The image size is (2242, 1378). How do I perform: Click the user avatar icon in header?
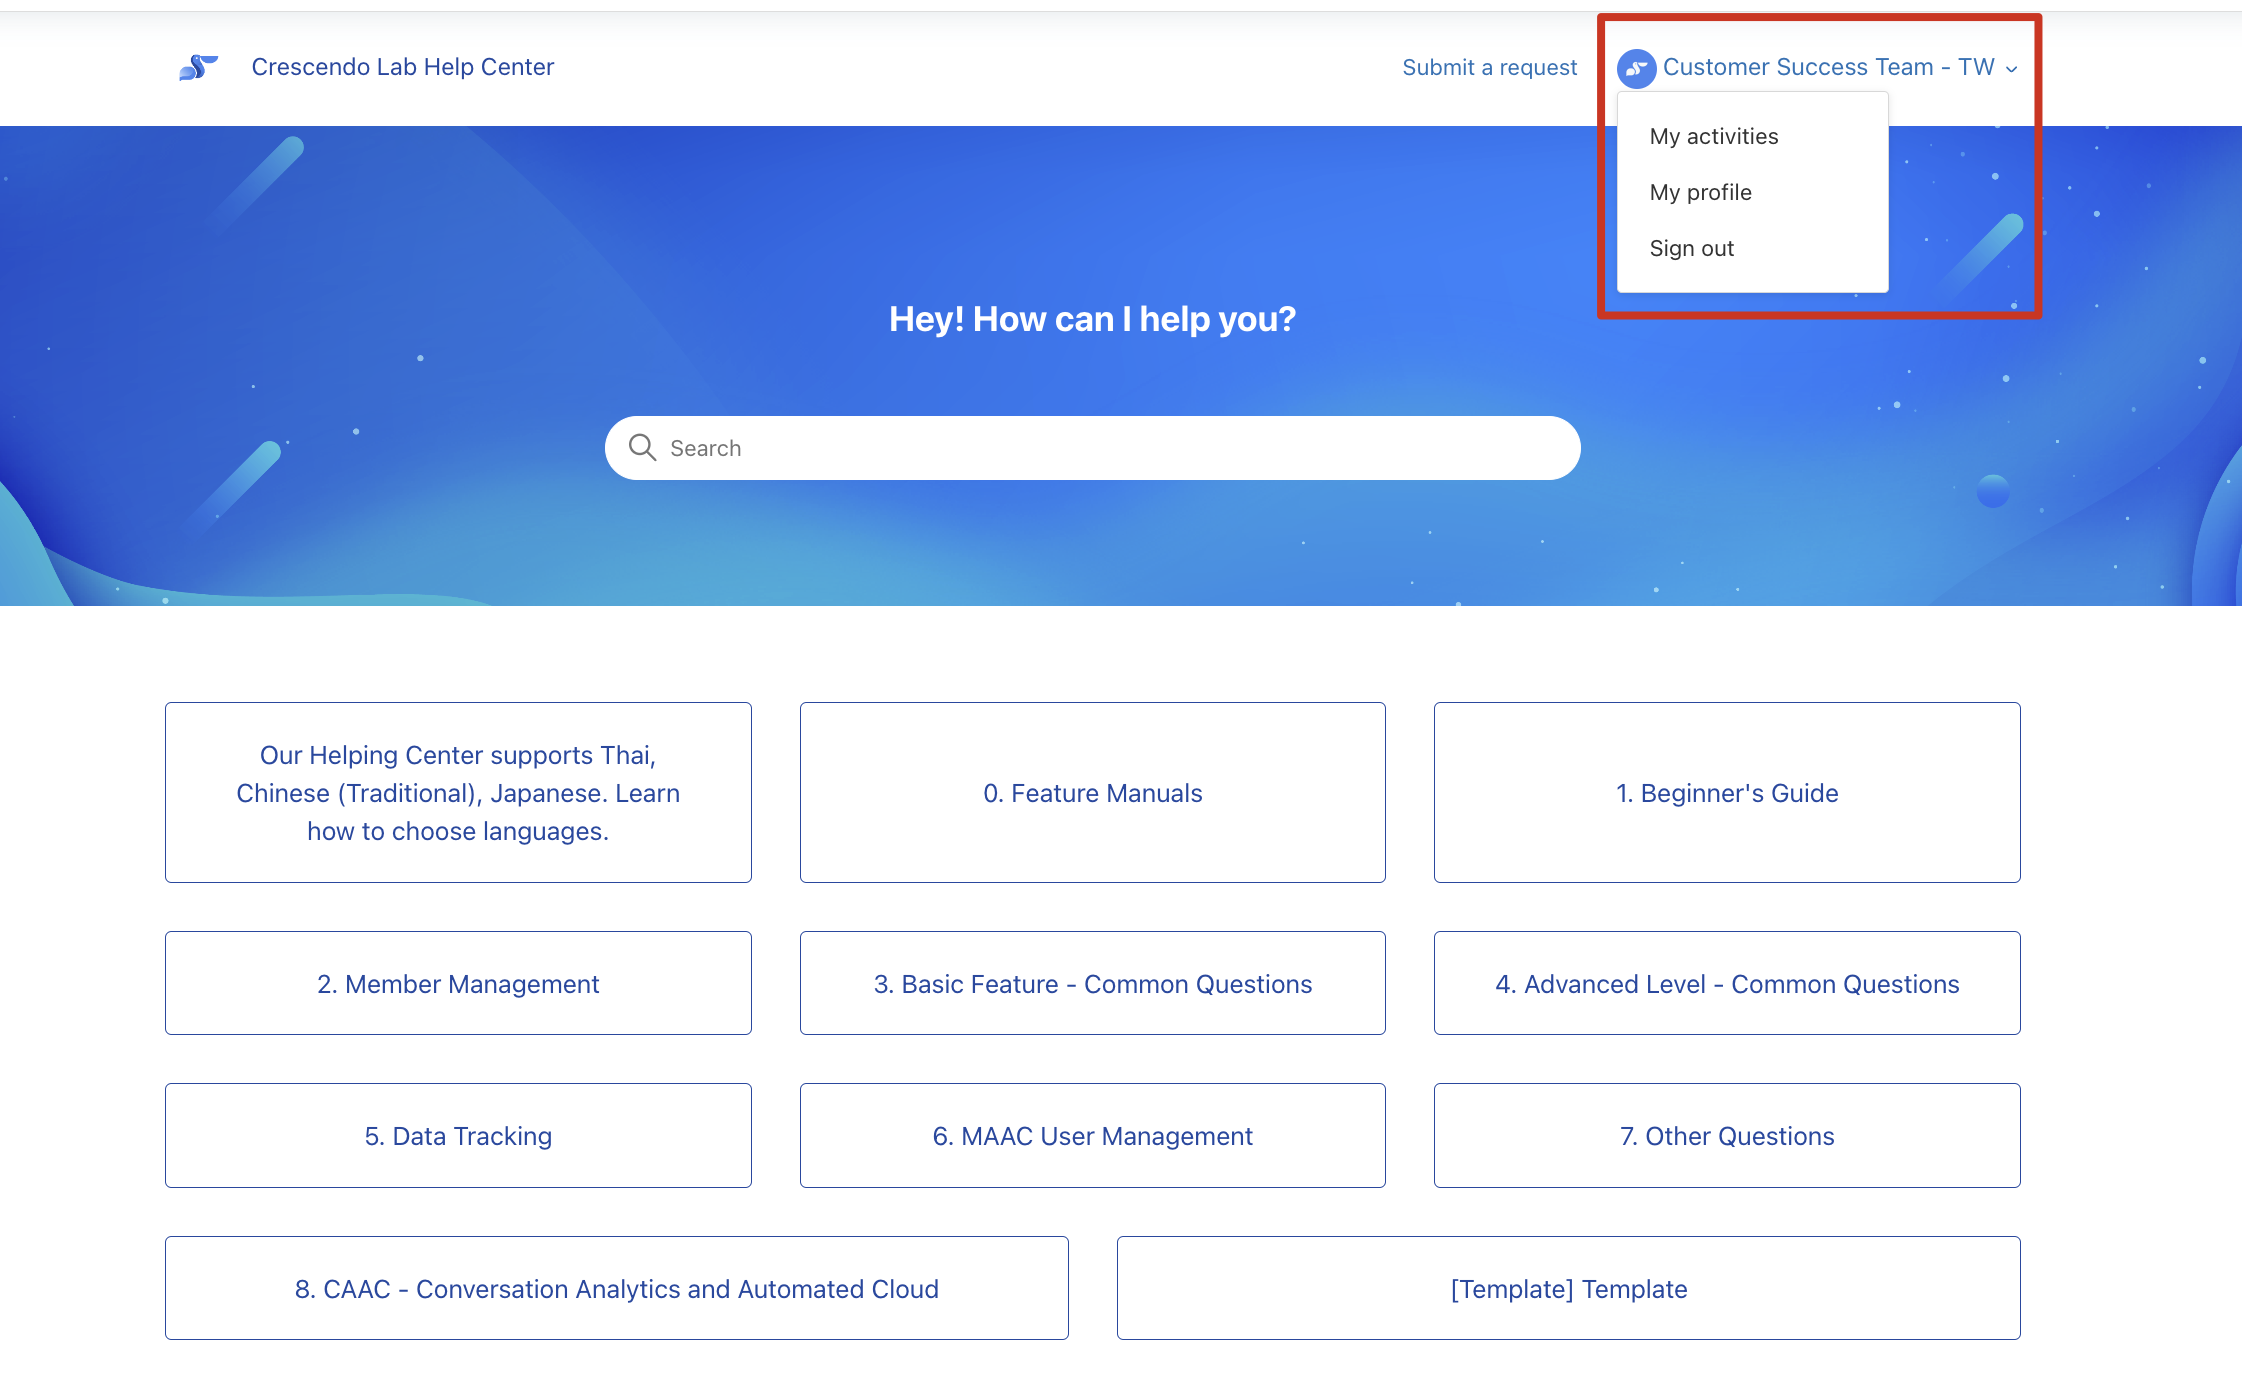tap(1636, 68)
